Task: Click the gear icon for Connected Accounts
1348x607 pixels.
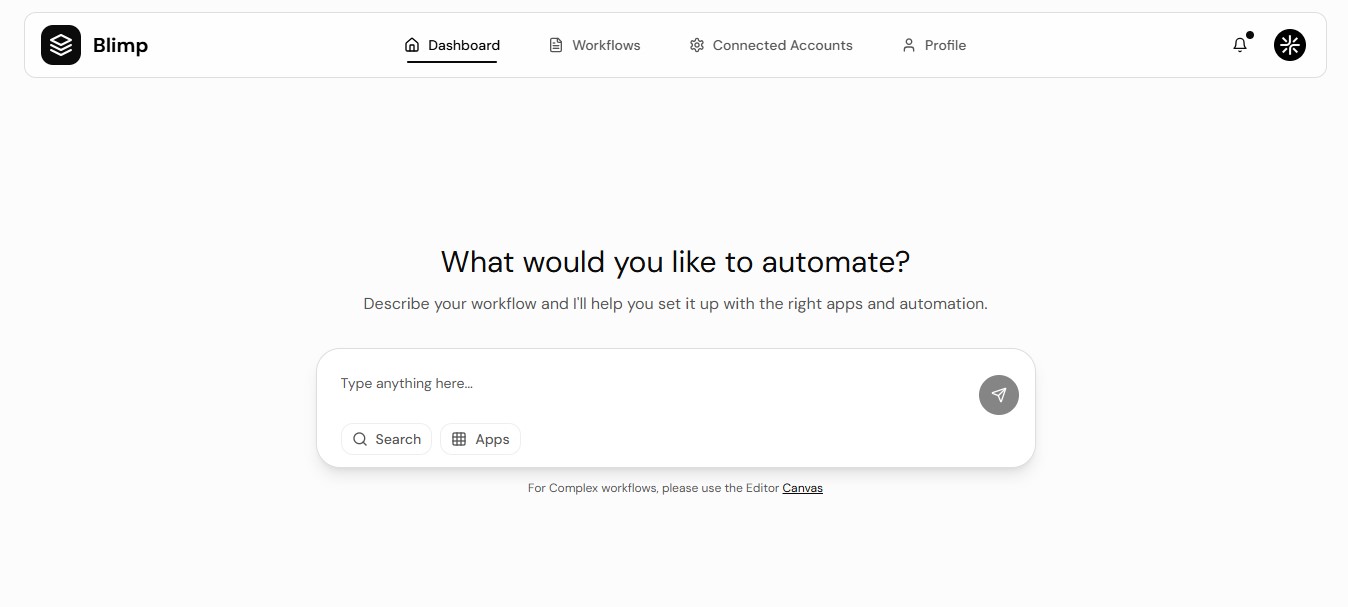Action: (697, 44)
